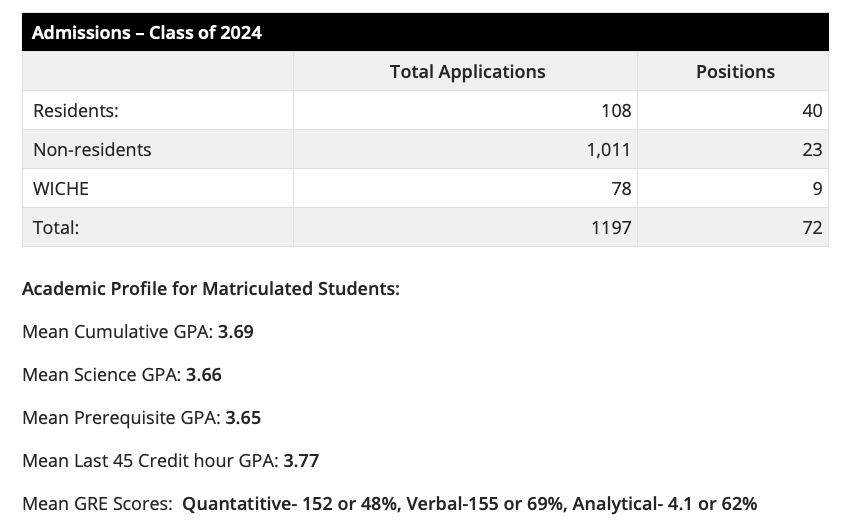844x528 pixels.
Task: Click the total applications value 1197
Action: 611,228
